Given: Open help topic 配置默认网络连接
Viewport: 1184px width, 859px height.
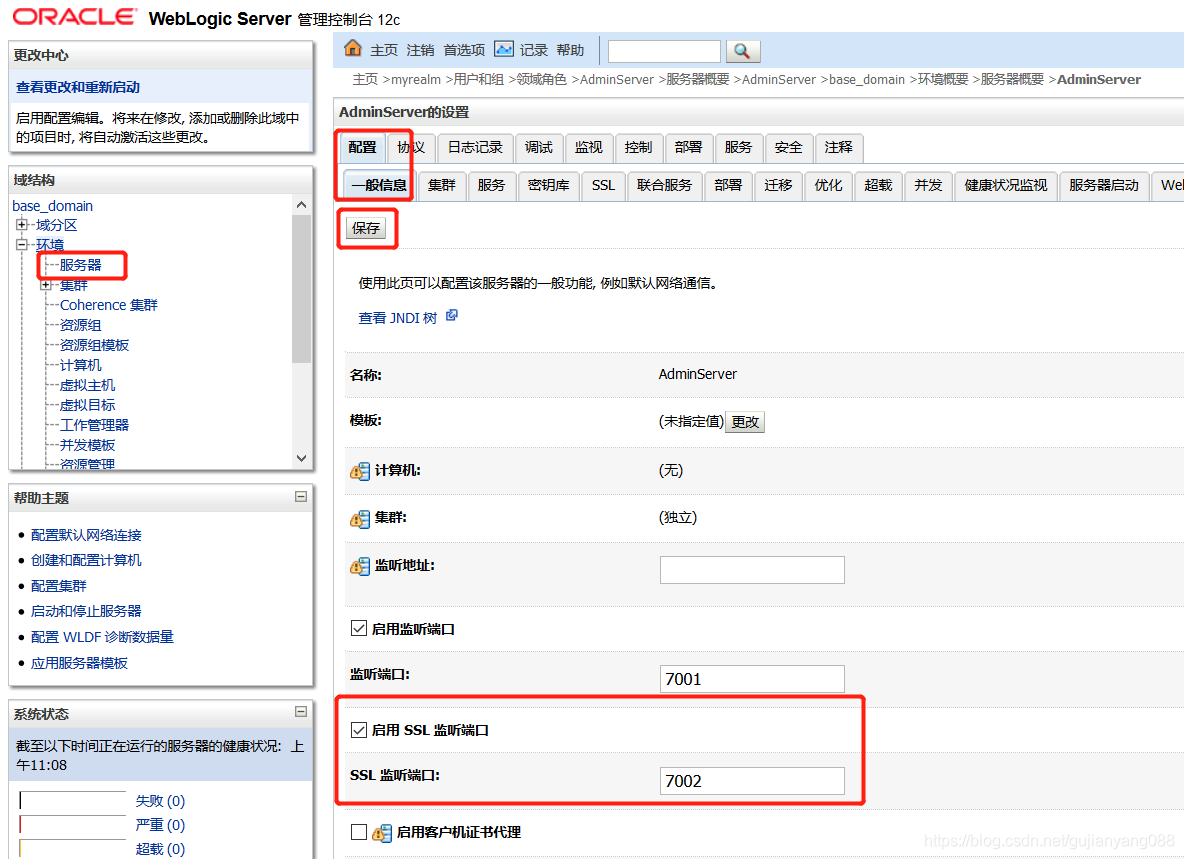Looking at the screenshot, I should 86,535.
